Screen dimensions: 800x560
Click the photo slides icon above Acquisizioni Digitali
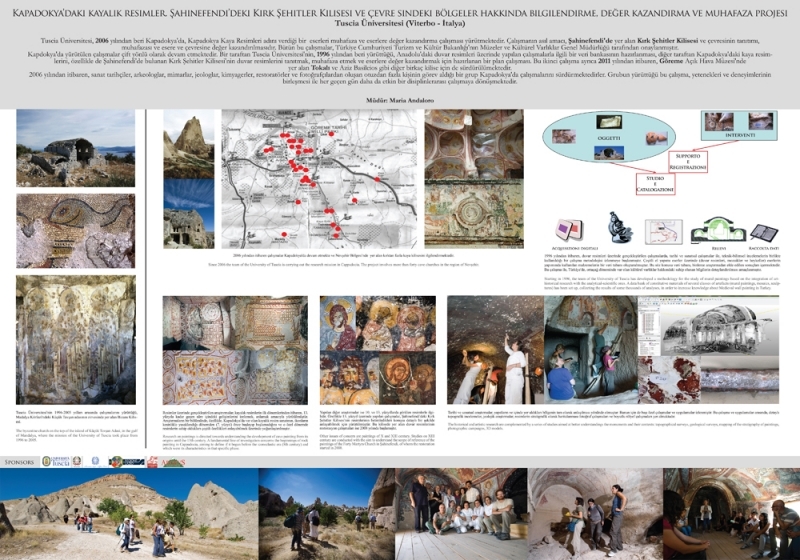coord(569,230)
